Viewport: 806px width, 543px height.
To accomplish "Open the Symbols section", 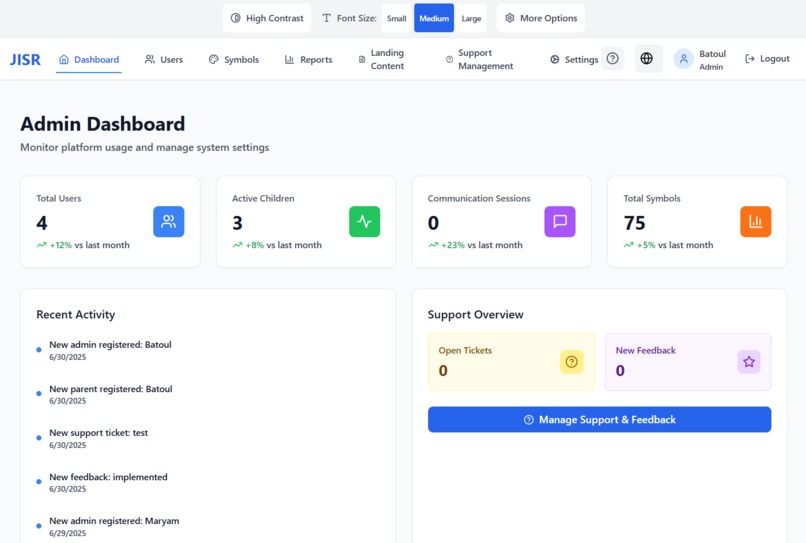I will (x=234, y=60).
